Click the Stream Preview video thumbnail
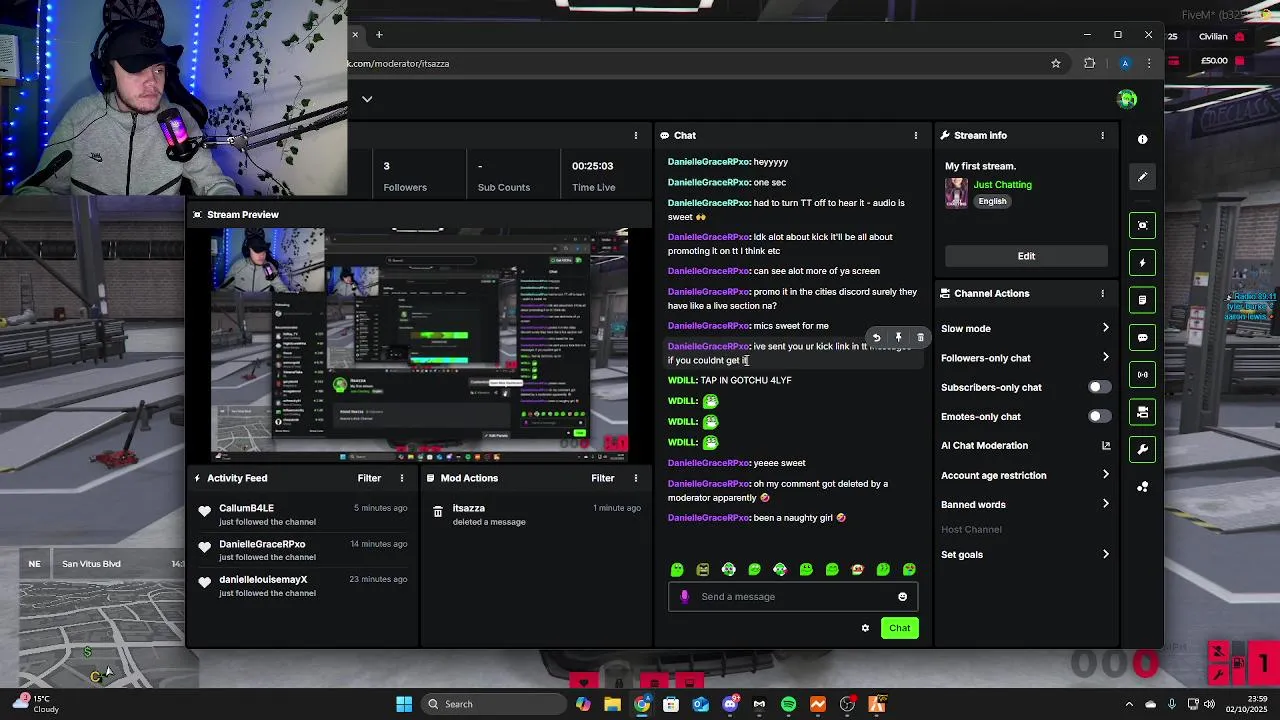This screenshot has width=1280, height=720. (419, 345)
